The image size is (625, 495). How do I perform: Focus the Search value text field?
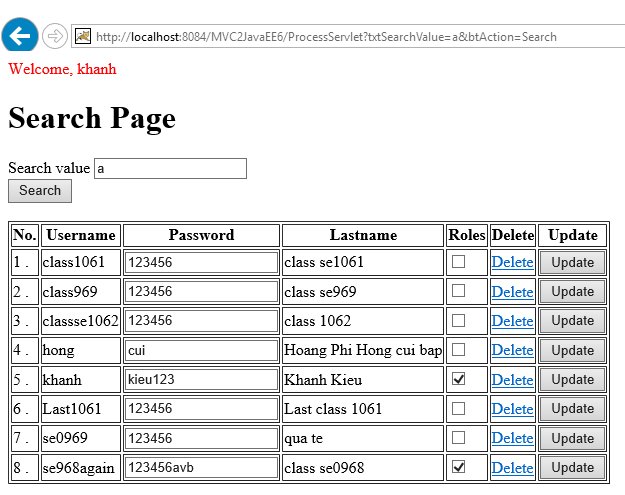(170, 168)
